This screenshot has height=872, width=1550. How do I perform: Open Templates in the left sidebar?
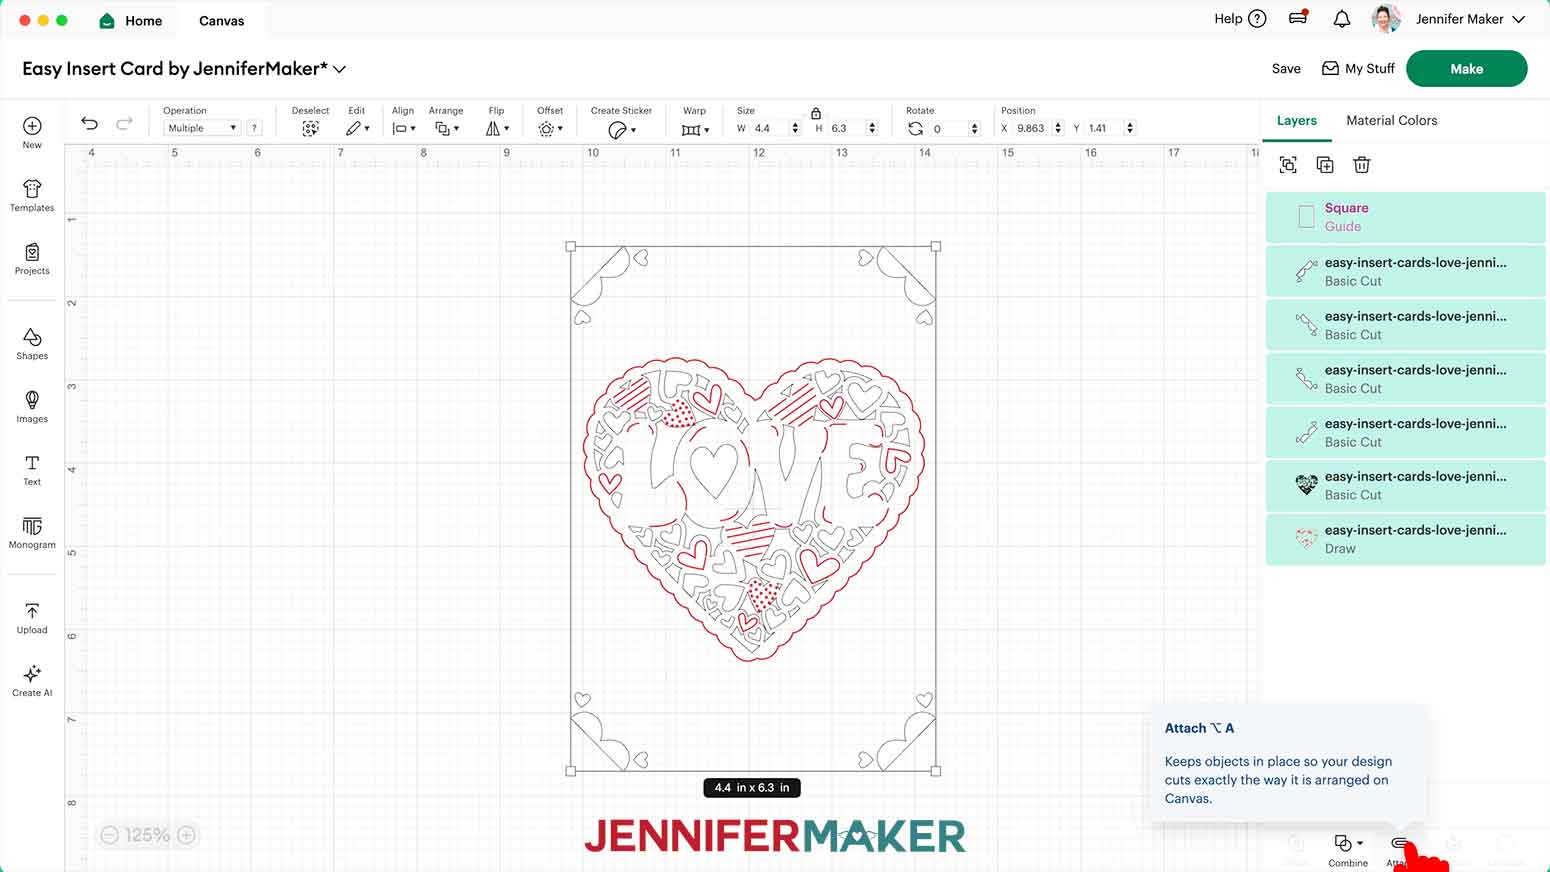(32, 195)
